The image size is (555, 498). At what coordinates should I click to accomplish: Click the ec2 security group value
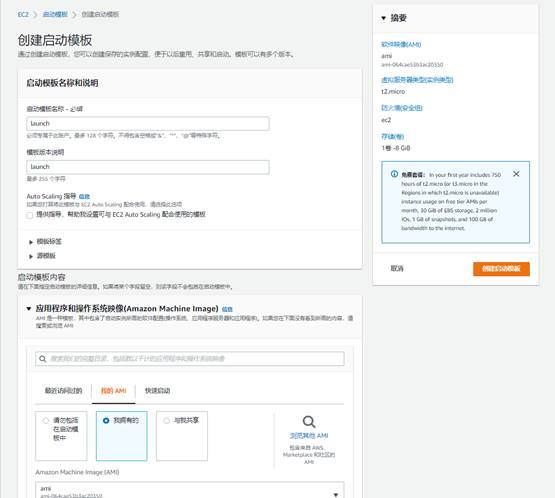(386, 120)
